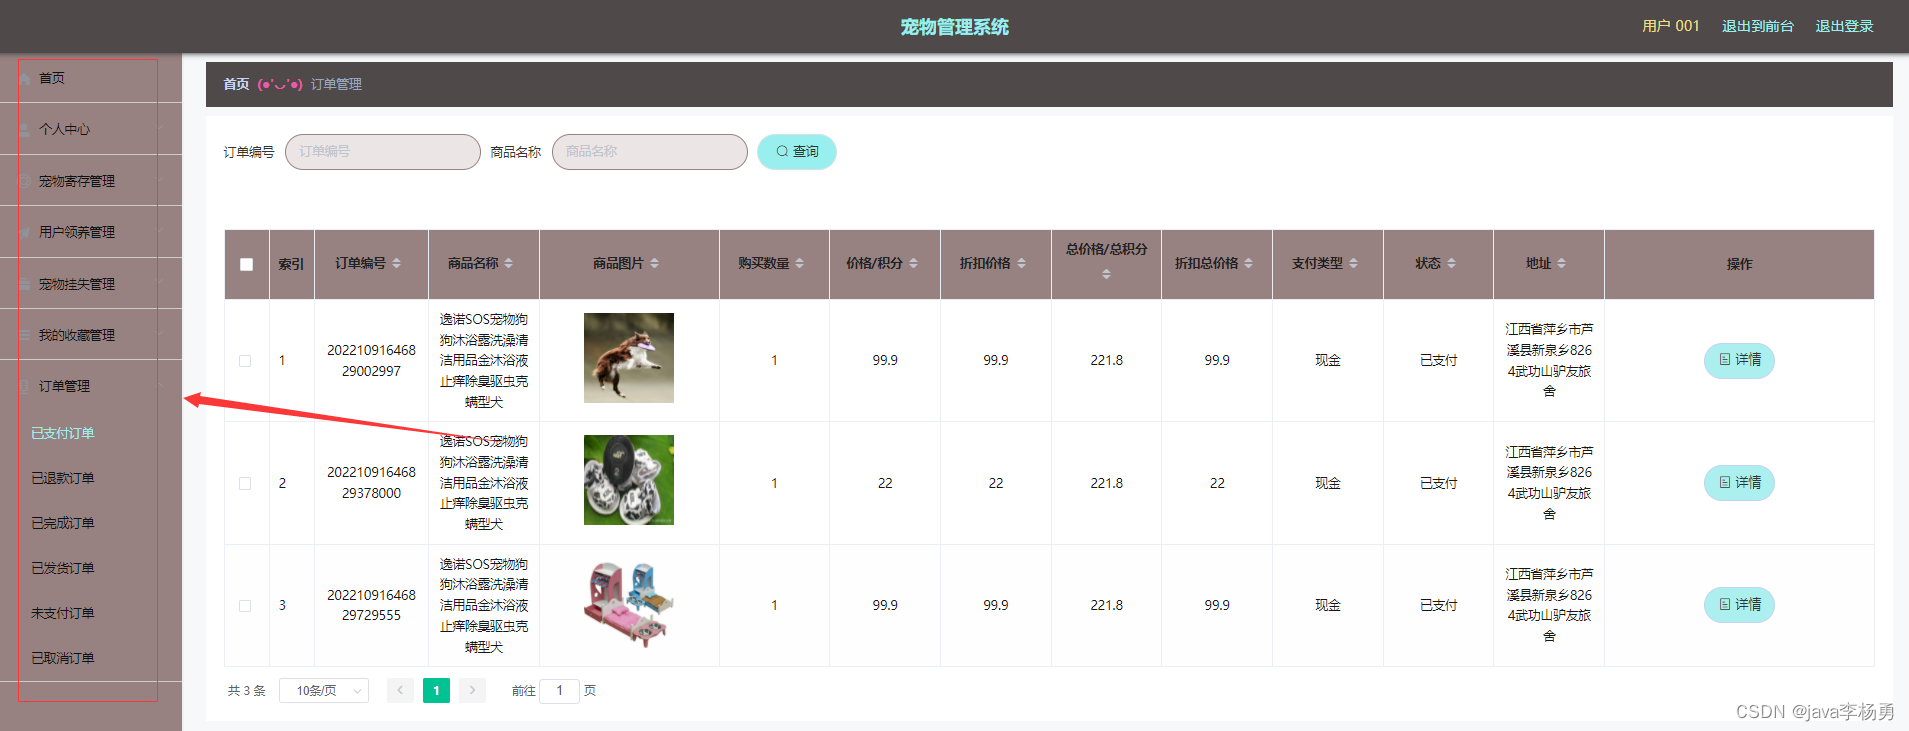1909x731 pixels.
Task: Click 订单管理 text in breadcrumb
Action: (336, 84)
